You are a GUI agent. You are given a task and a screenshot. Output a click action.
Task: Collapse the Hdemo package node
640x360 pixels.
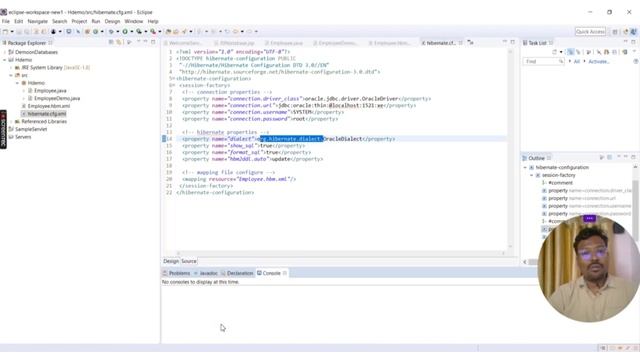click(18, 83)
